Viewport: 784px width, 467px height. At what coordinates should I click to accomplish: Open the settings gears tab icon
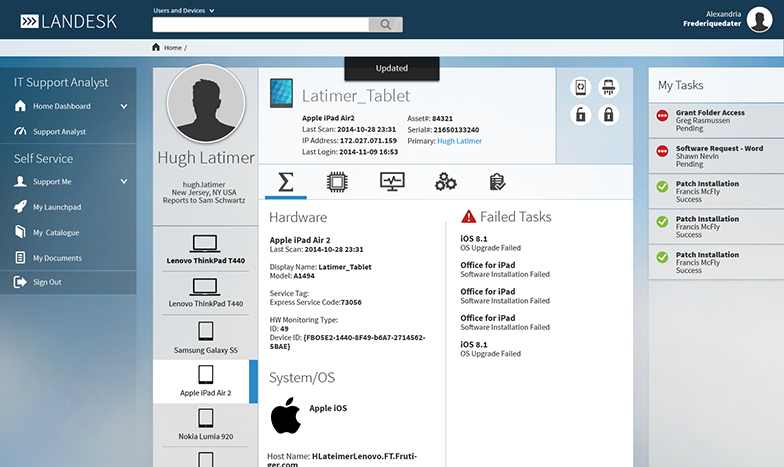(446, 181)
